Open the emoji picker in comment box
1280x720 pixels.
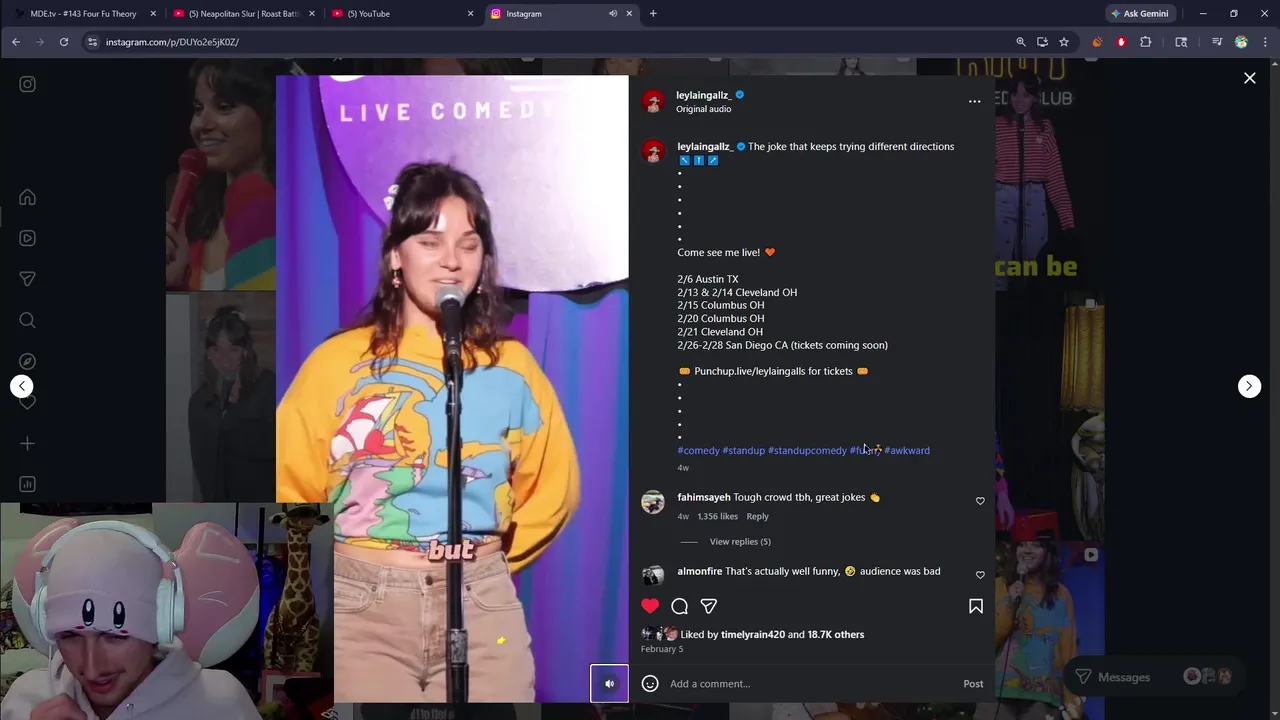pos(650,684)
